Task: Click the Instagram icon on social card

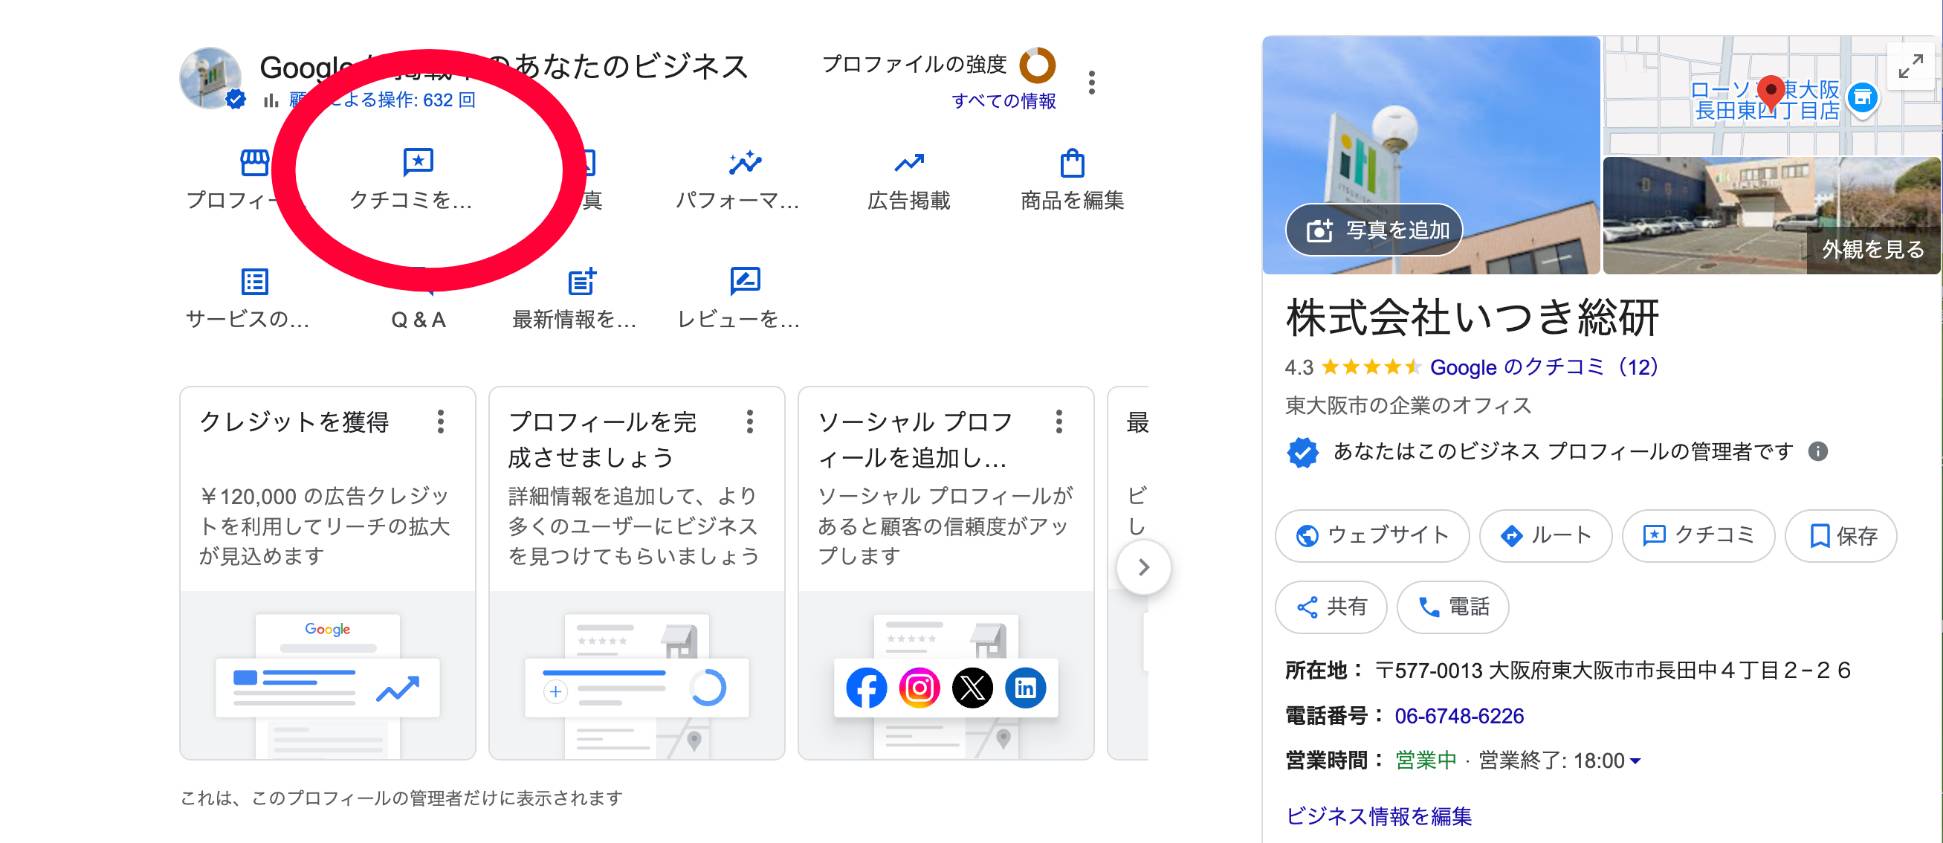Action: click(x=919, y=688)
